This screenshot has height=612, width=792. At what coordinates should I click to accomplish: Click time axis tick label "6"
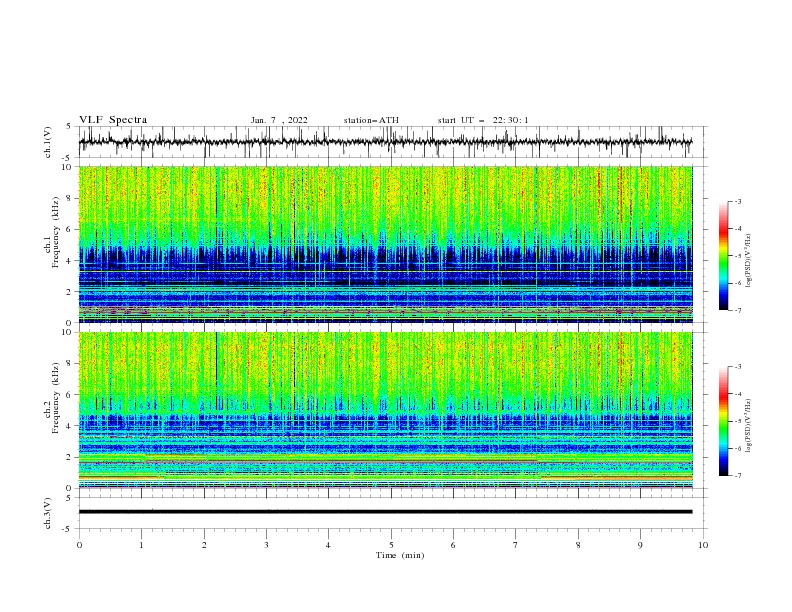point(453,545)
